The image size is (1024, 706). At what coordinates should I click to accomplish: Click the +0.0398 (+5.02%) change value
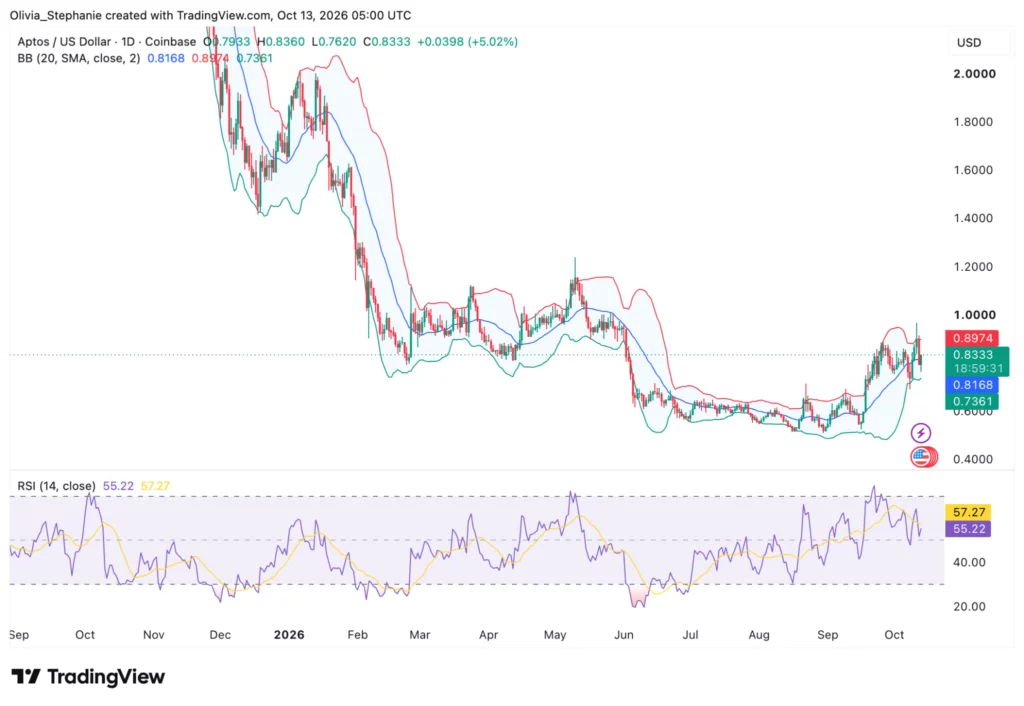[x=468, y=42]
